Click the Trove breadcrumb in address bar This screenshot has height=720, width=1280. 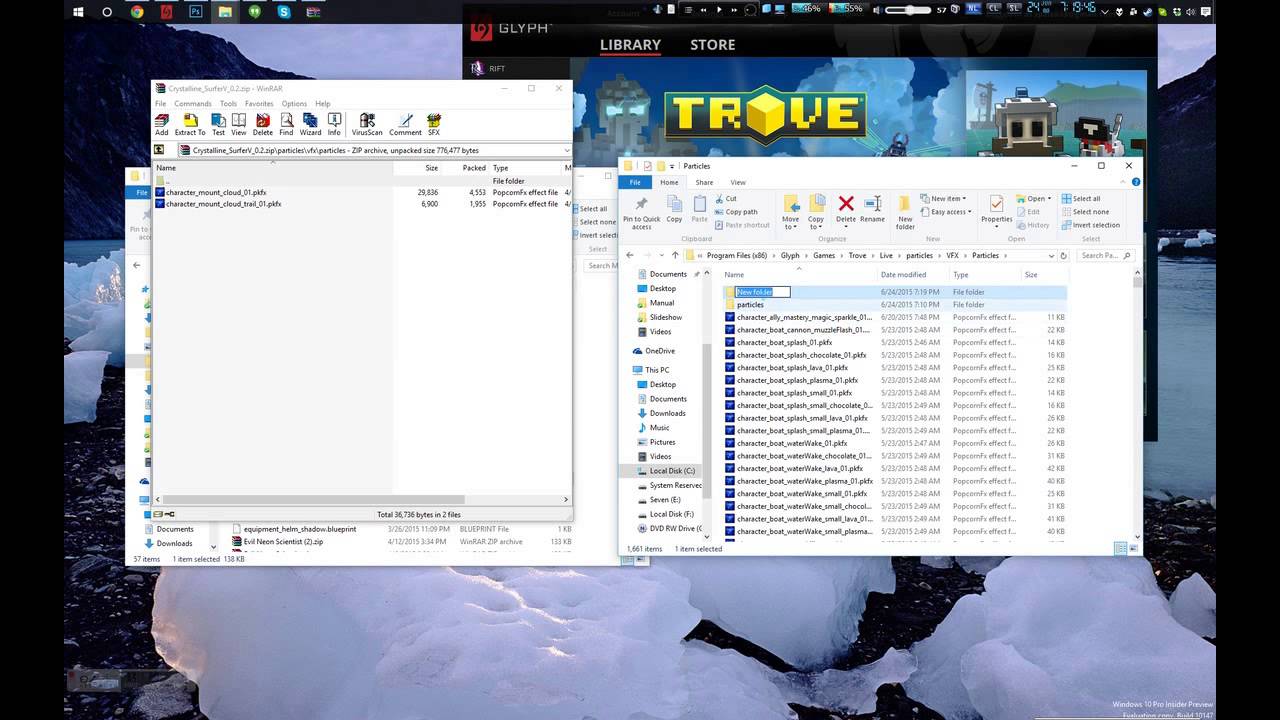pyautogui.click(x=857, y=255)
